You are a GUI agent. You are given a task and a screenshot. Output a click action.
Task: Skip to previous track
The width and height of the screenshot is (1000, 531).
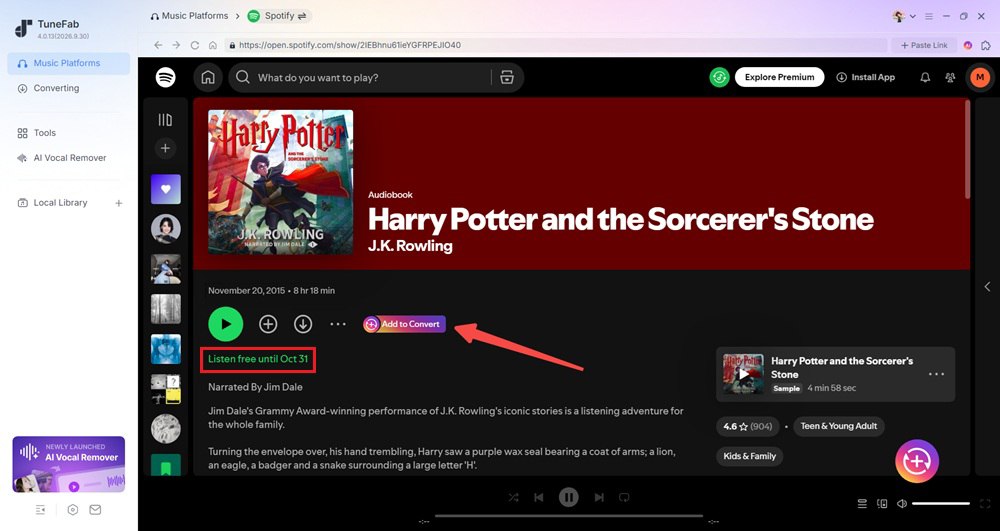pos(539,497)
